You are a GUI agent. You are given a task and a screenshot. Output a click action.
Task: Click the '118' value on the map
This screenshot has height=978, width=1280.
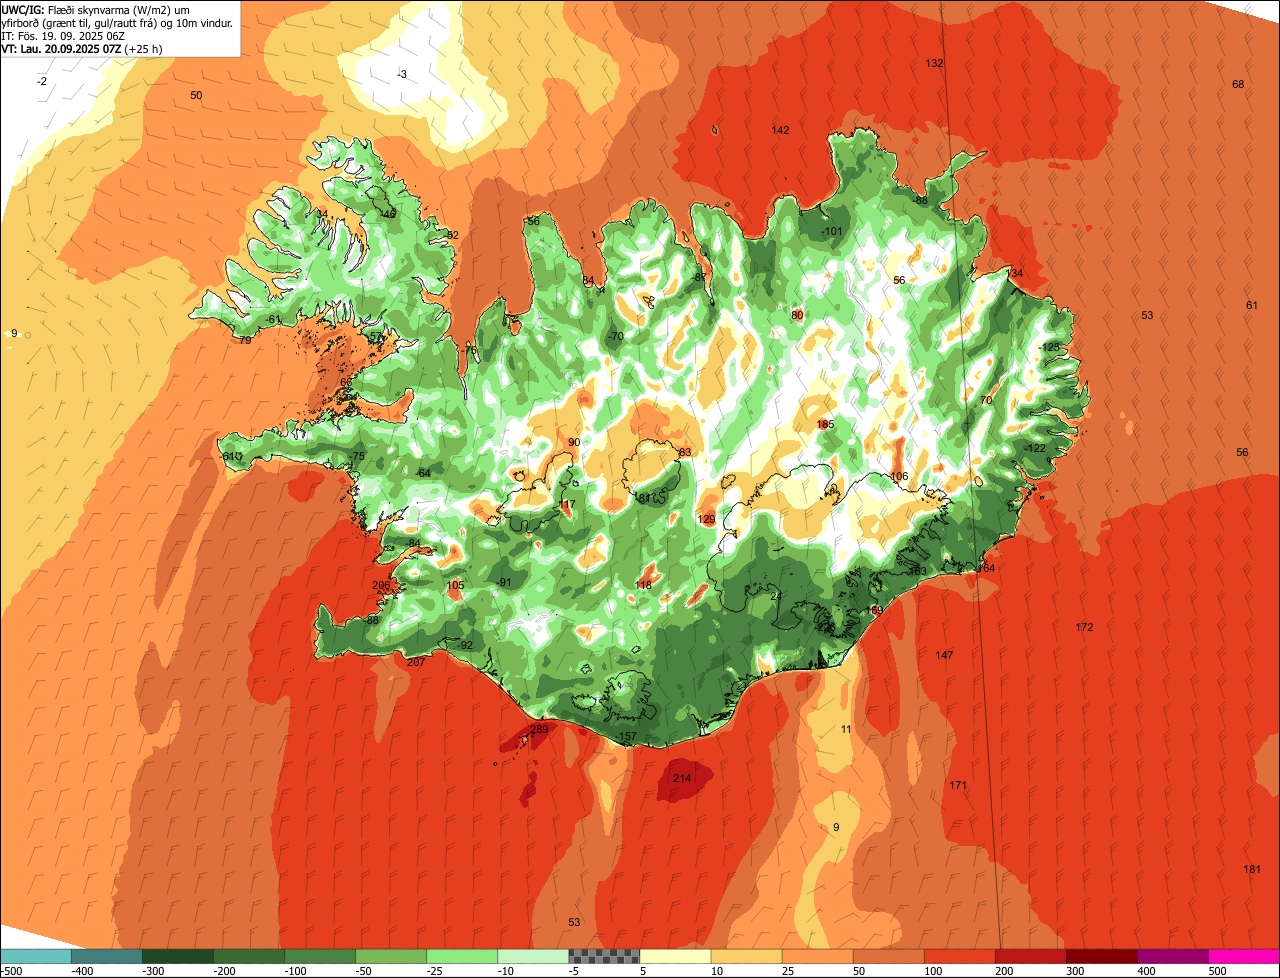tap(643, 585)
